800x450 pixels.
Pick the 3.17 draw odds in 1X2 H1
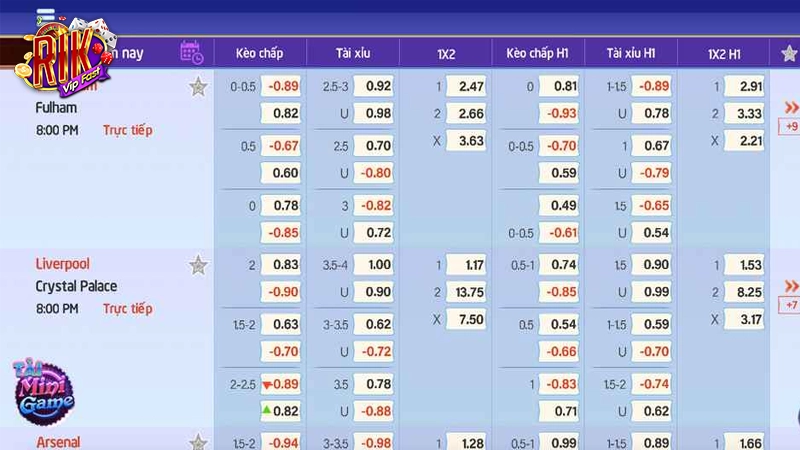coord(744,319)
